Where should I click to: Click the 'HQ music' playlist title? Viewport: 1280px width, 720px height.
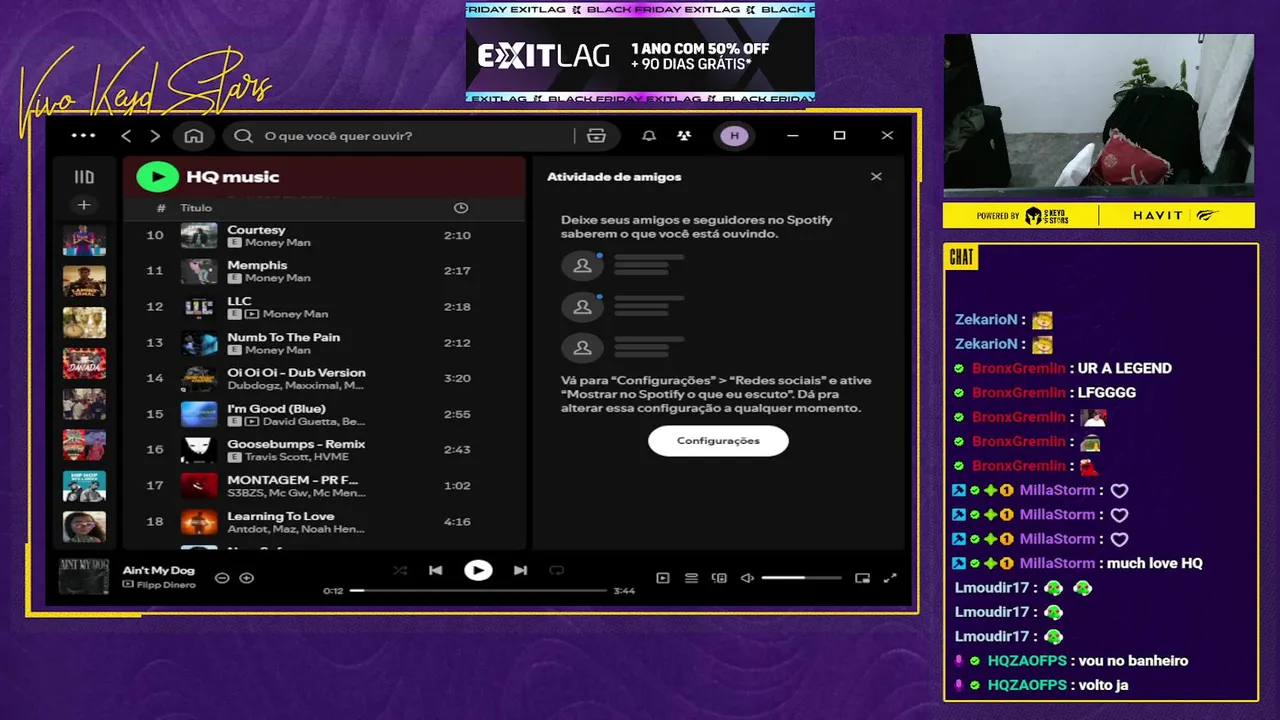(233, 177)
